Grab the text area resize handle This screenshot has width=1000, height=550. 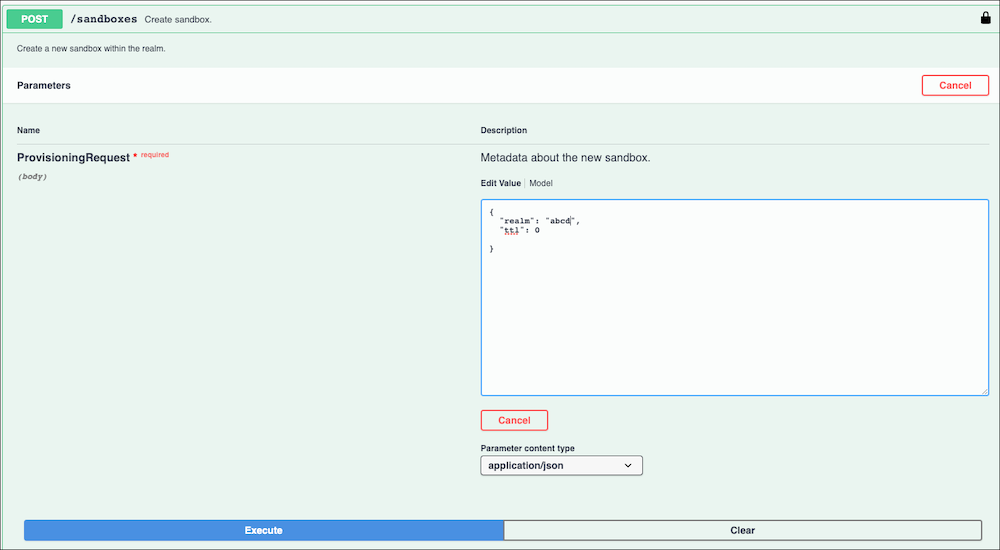click(984, 390)
